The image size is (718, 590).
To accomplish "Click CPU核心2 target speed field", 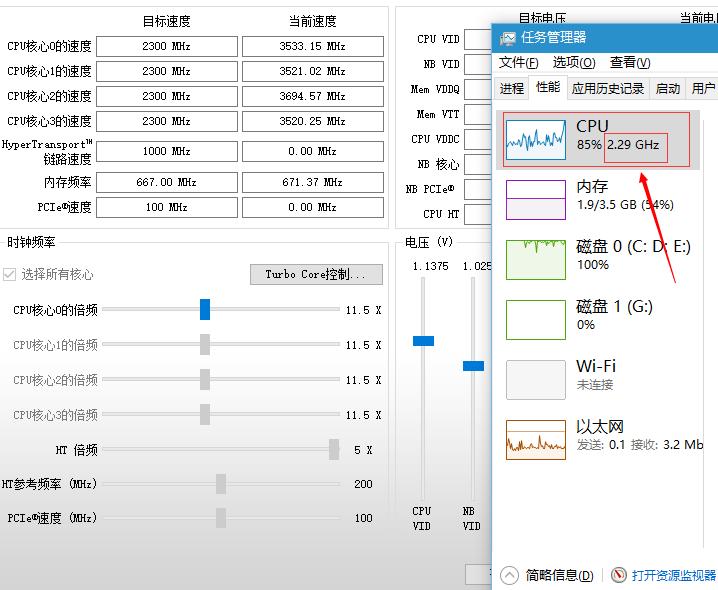I will tap(167, 96).
